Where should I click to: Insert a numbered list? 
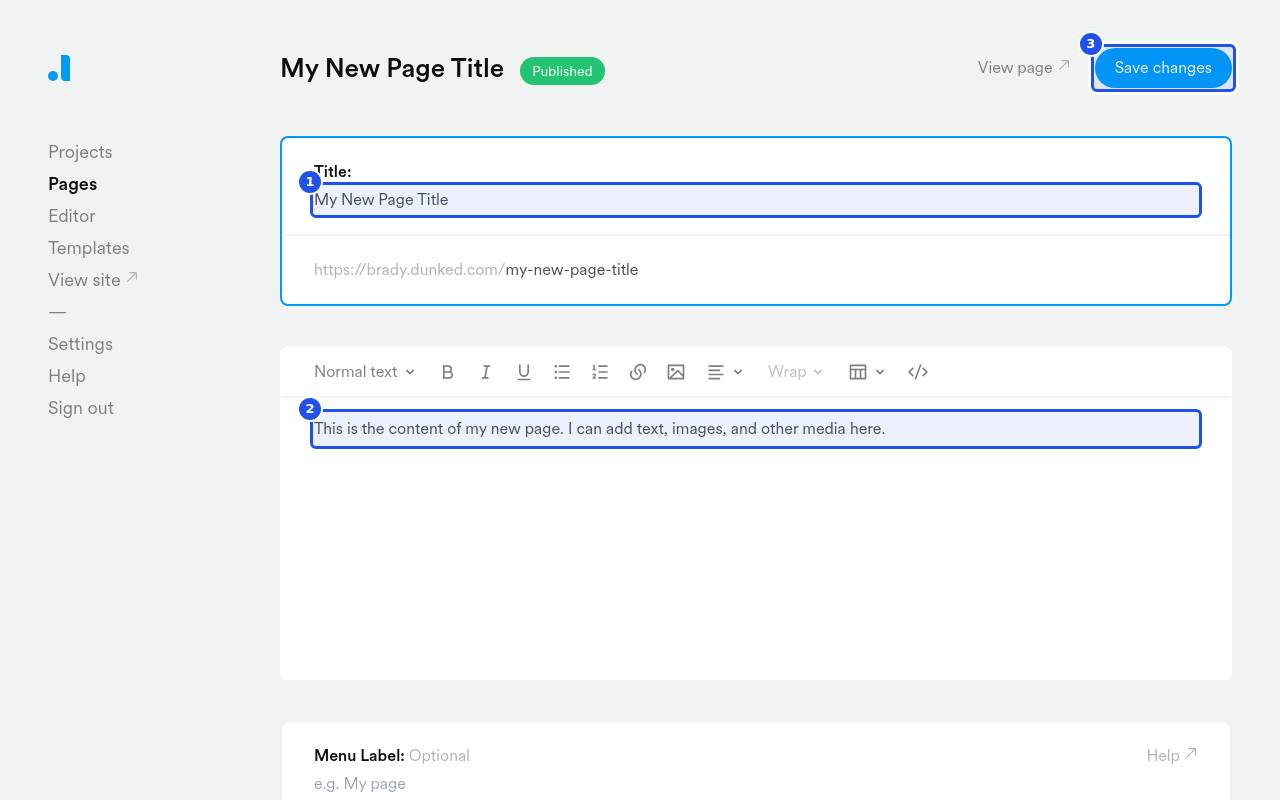pos(600,372)
